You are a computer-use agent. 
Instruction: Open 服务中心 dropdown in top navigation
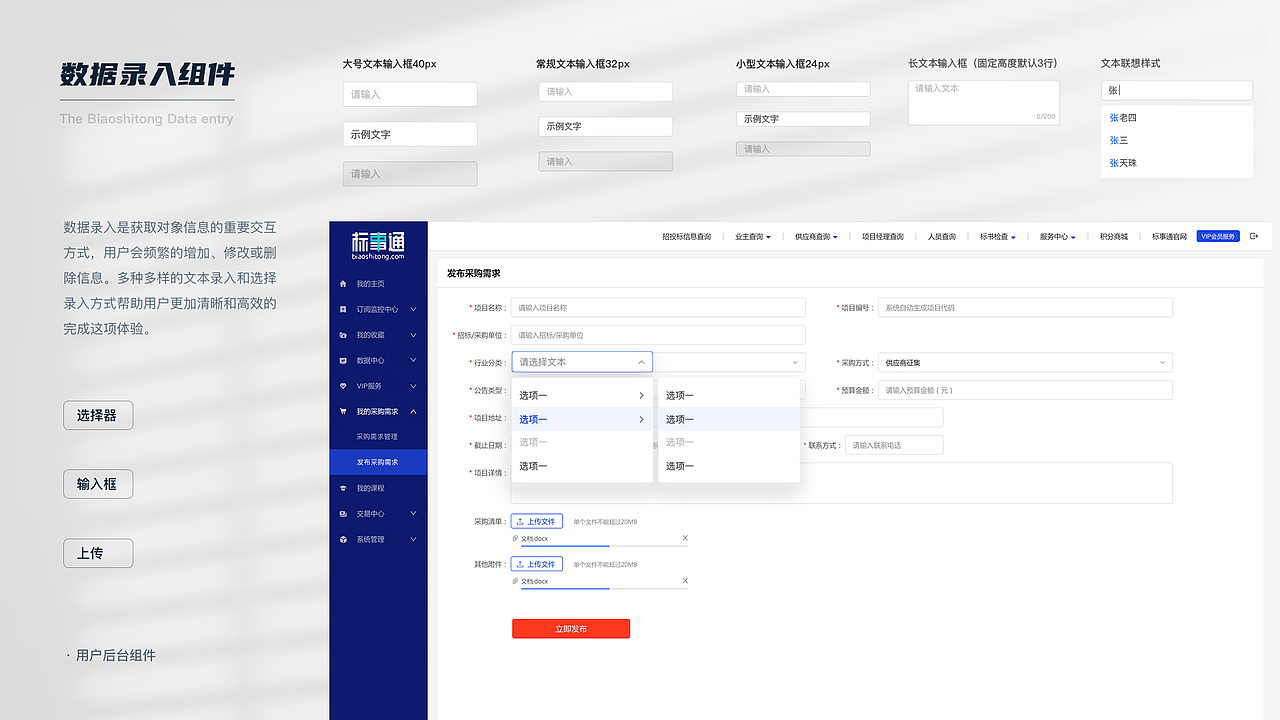pos(1057,237)
